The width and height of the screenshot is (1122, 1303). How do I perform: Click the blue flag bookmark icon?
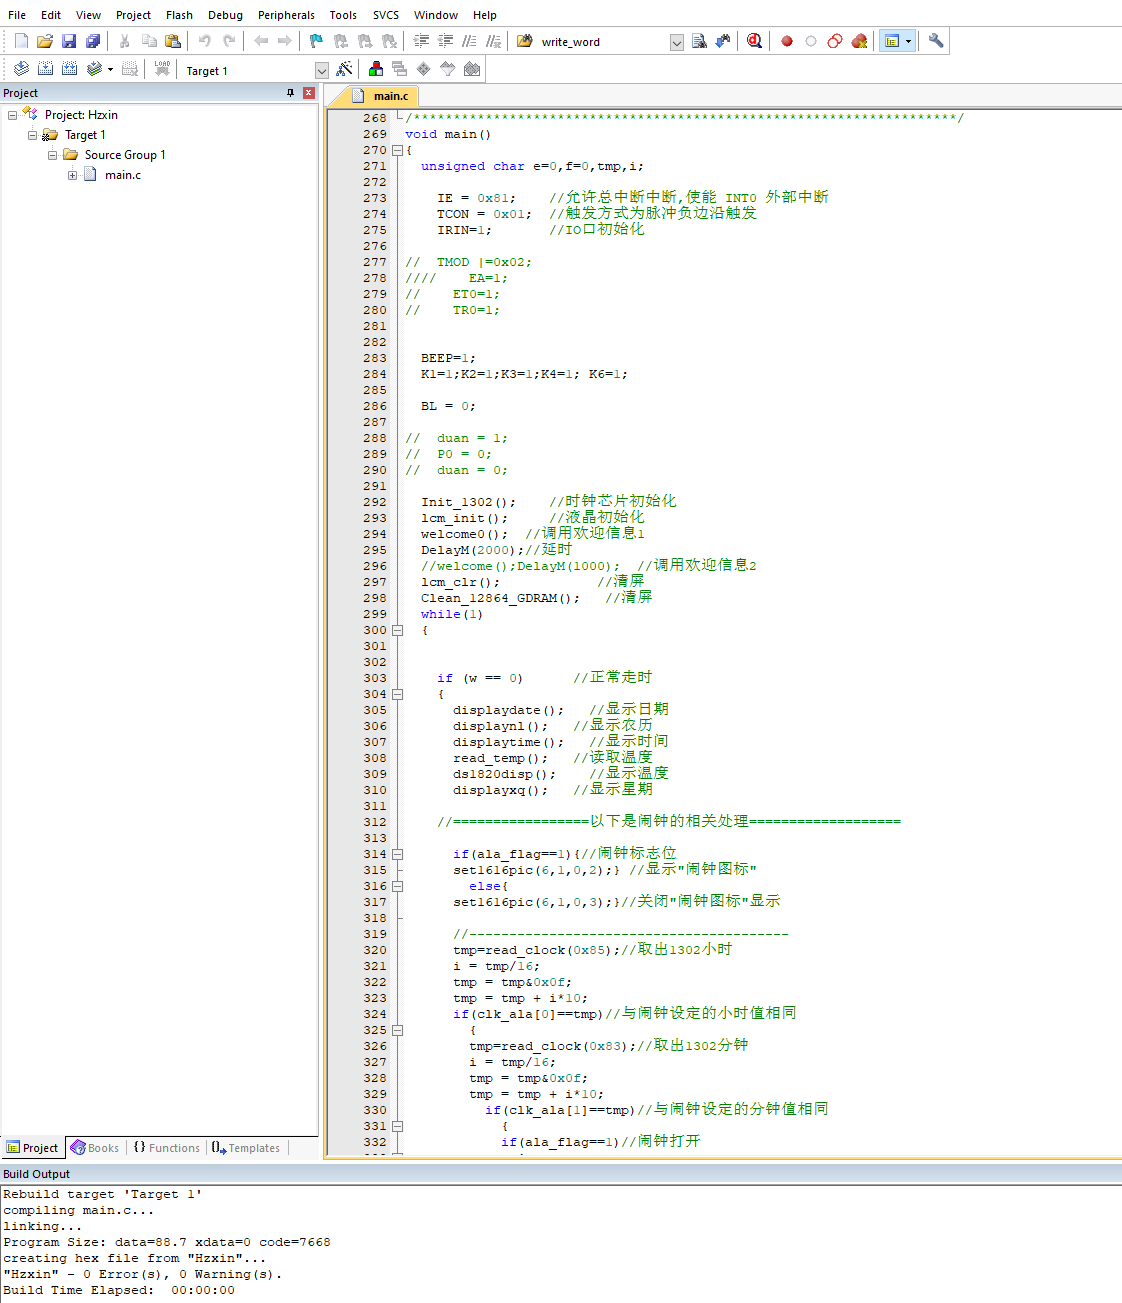[x=316, y=41]
